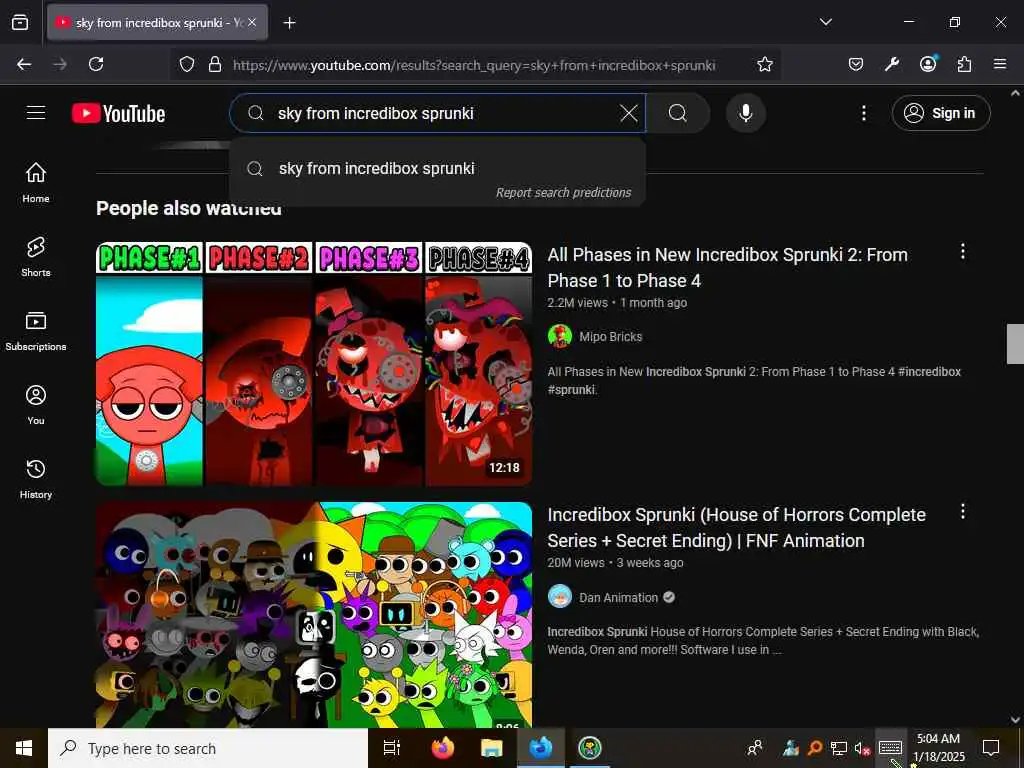The height and width of the screenshot is (768, 1024).
Task: Bookmark this page with the star
Action: (x=765, y=64)
